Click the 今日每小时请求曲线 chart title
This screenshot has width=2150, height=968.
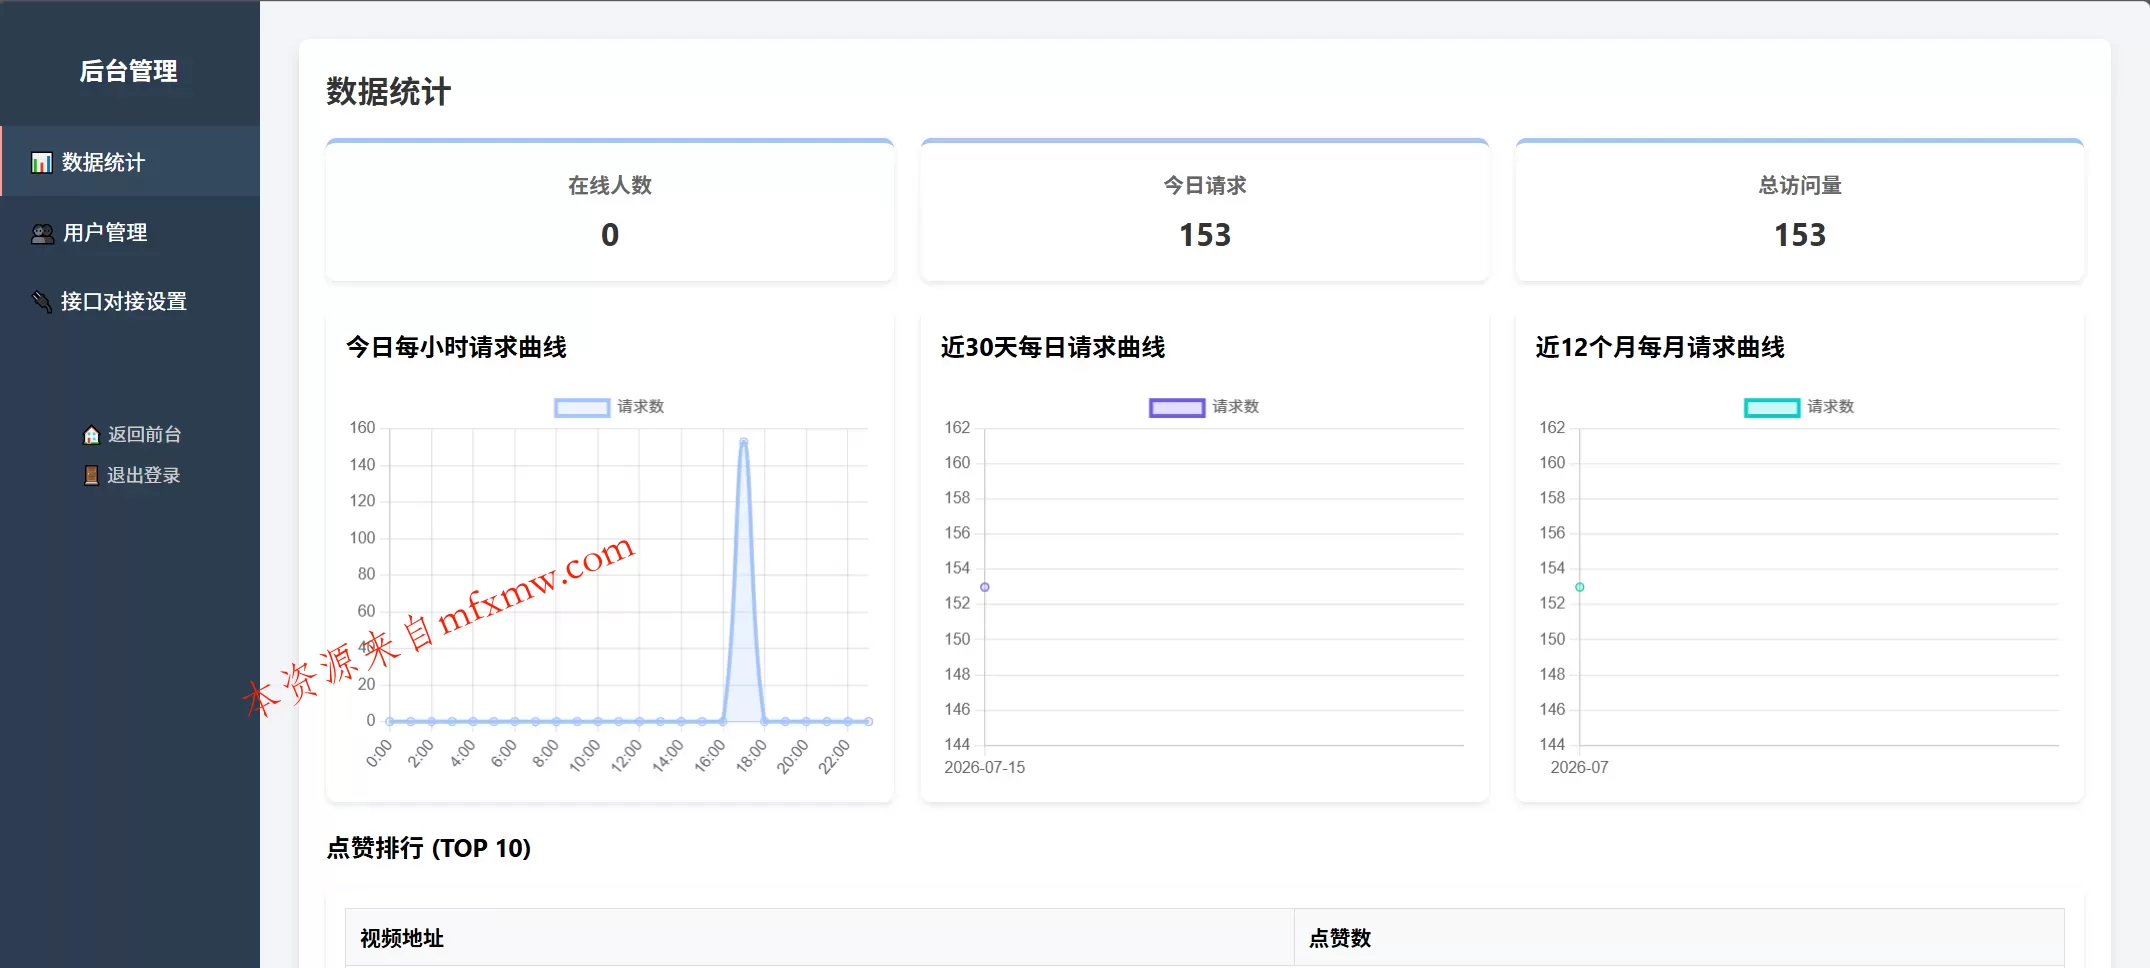pyautogui.click(x=457, y=347)
